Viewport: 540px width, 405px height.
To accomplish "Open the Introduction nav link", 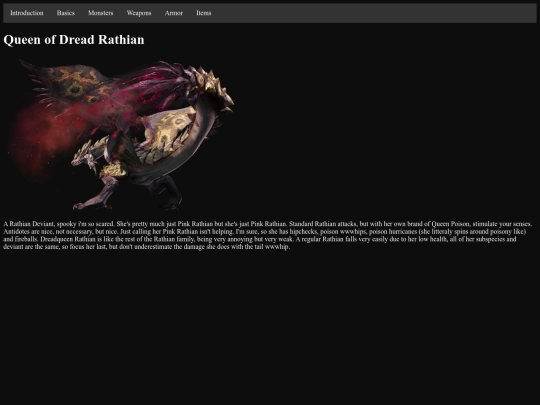I will click(x=27, y=13).
